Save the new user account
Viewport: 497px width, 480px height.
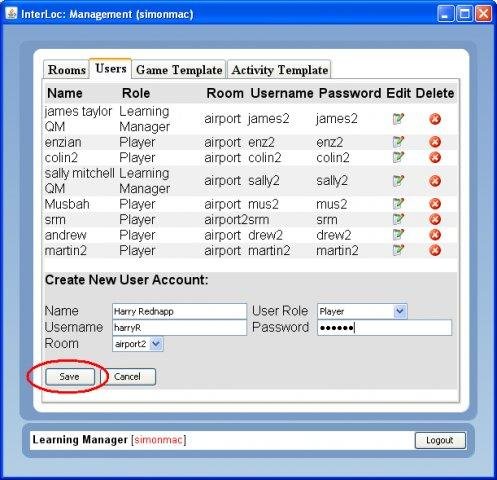click(70, 377)
